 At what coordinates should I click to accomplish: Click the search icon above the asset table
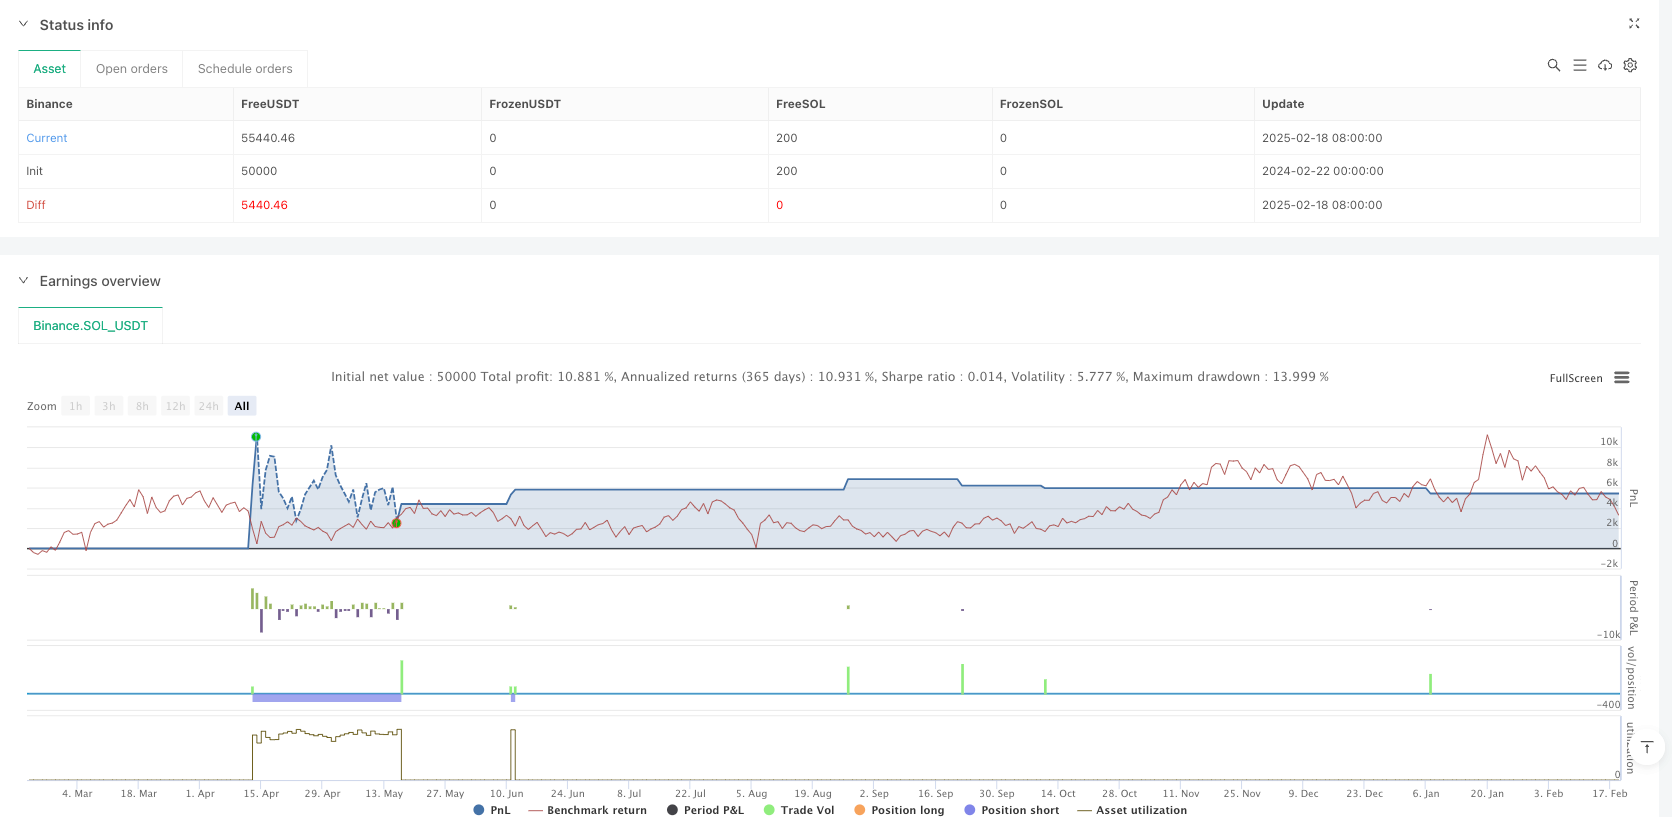pos(1553,65)
